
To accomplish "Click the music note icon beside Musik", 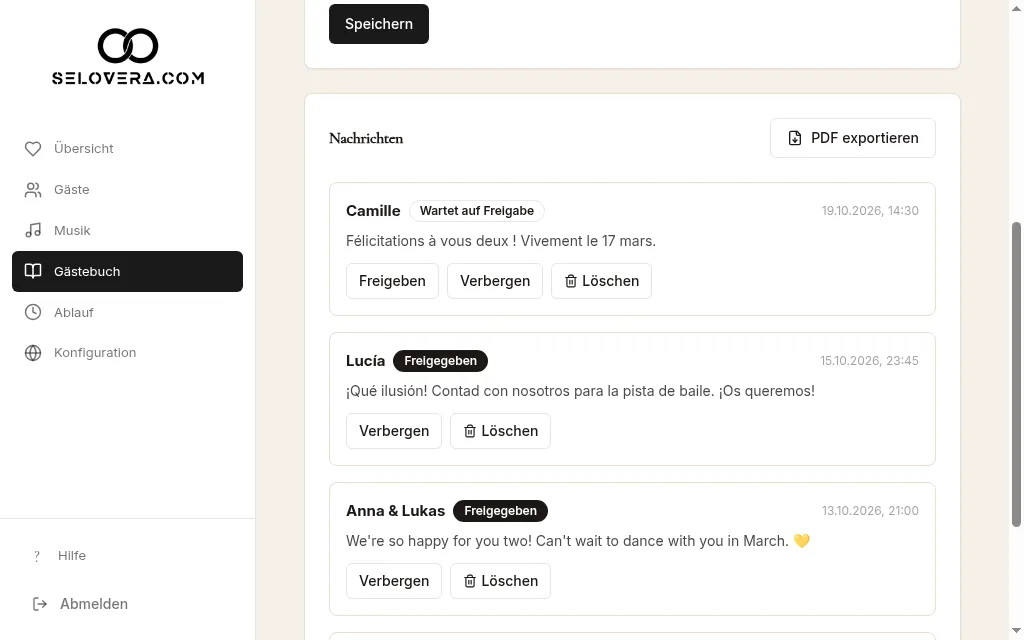I will click(33, 231).
